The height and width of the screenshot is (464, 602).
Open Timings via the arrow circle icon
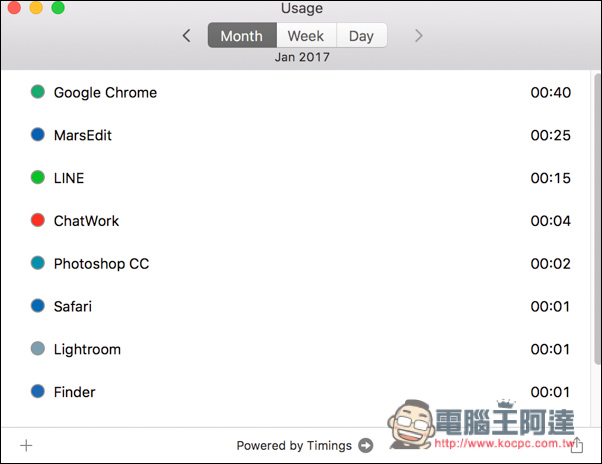(366, 446)
